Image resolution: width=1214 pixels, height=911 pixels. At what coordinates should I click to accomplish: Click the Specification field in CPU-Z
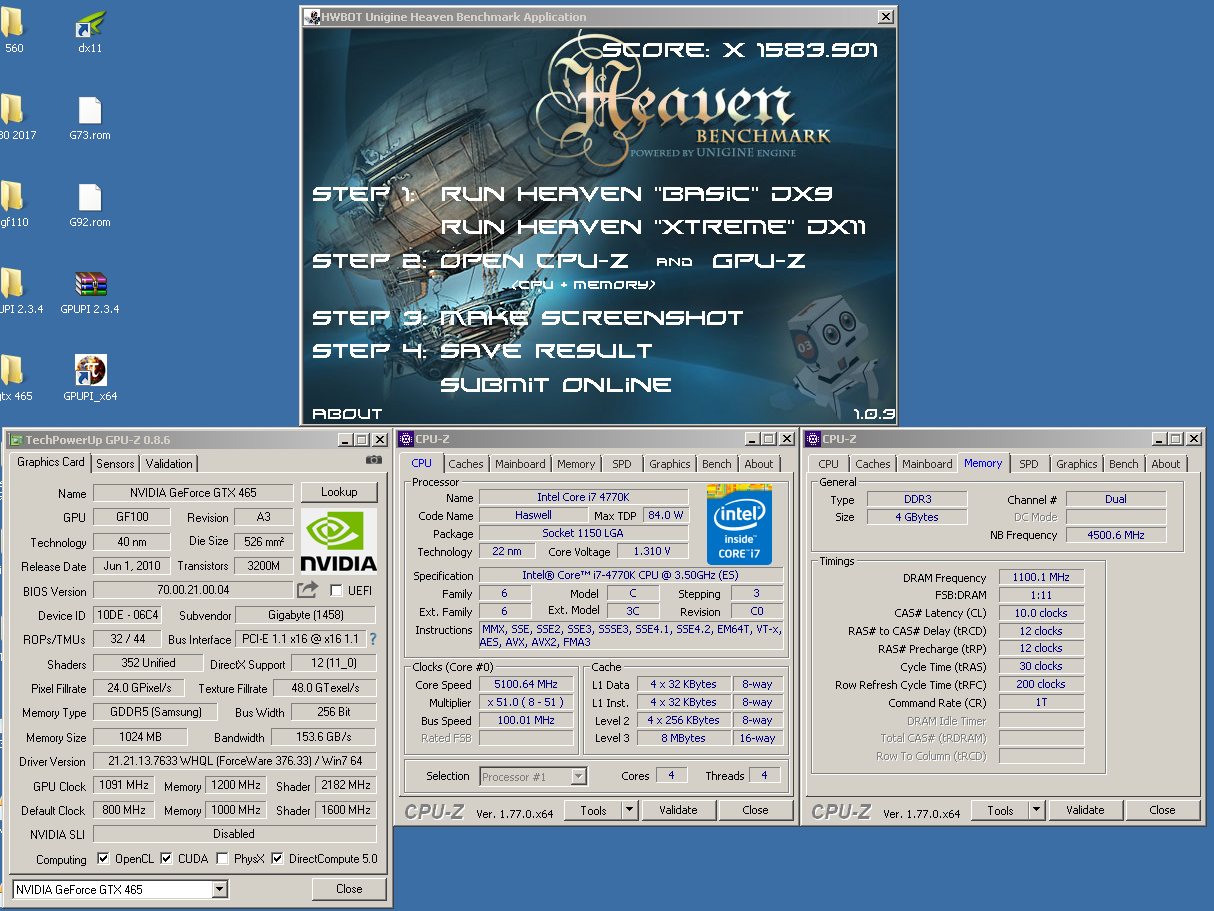631,575
